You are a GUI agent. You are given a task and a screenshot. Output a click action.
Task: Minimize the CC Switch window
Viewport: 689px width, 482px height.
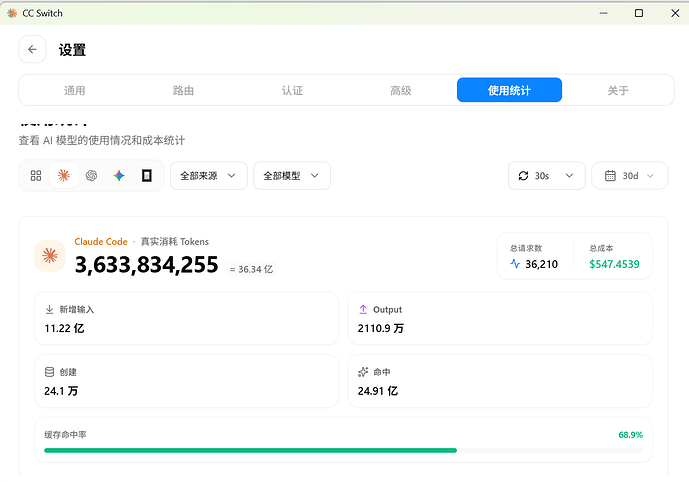coord(603,13)
